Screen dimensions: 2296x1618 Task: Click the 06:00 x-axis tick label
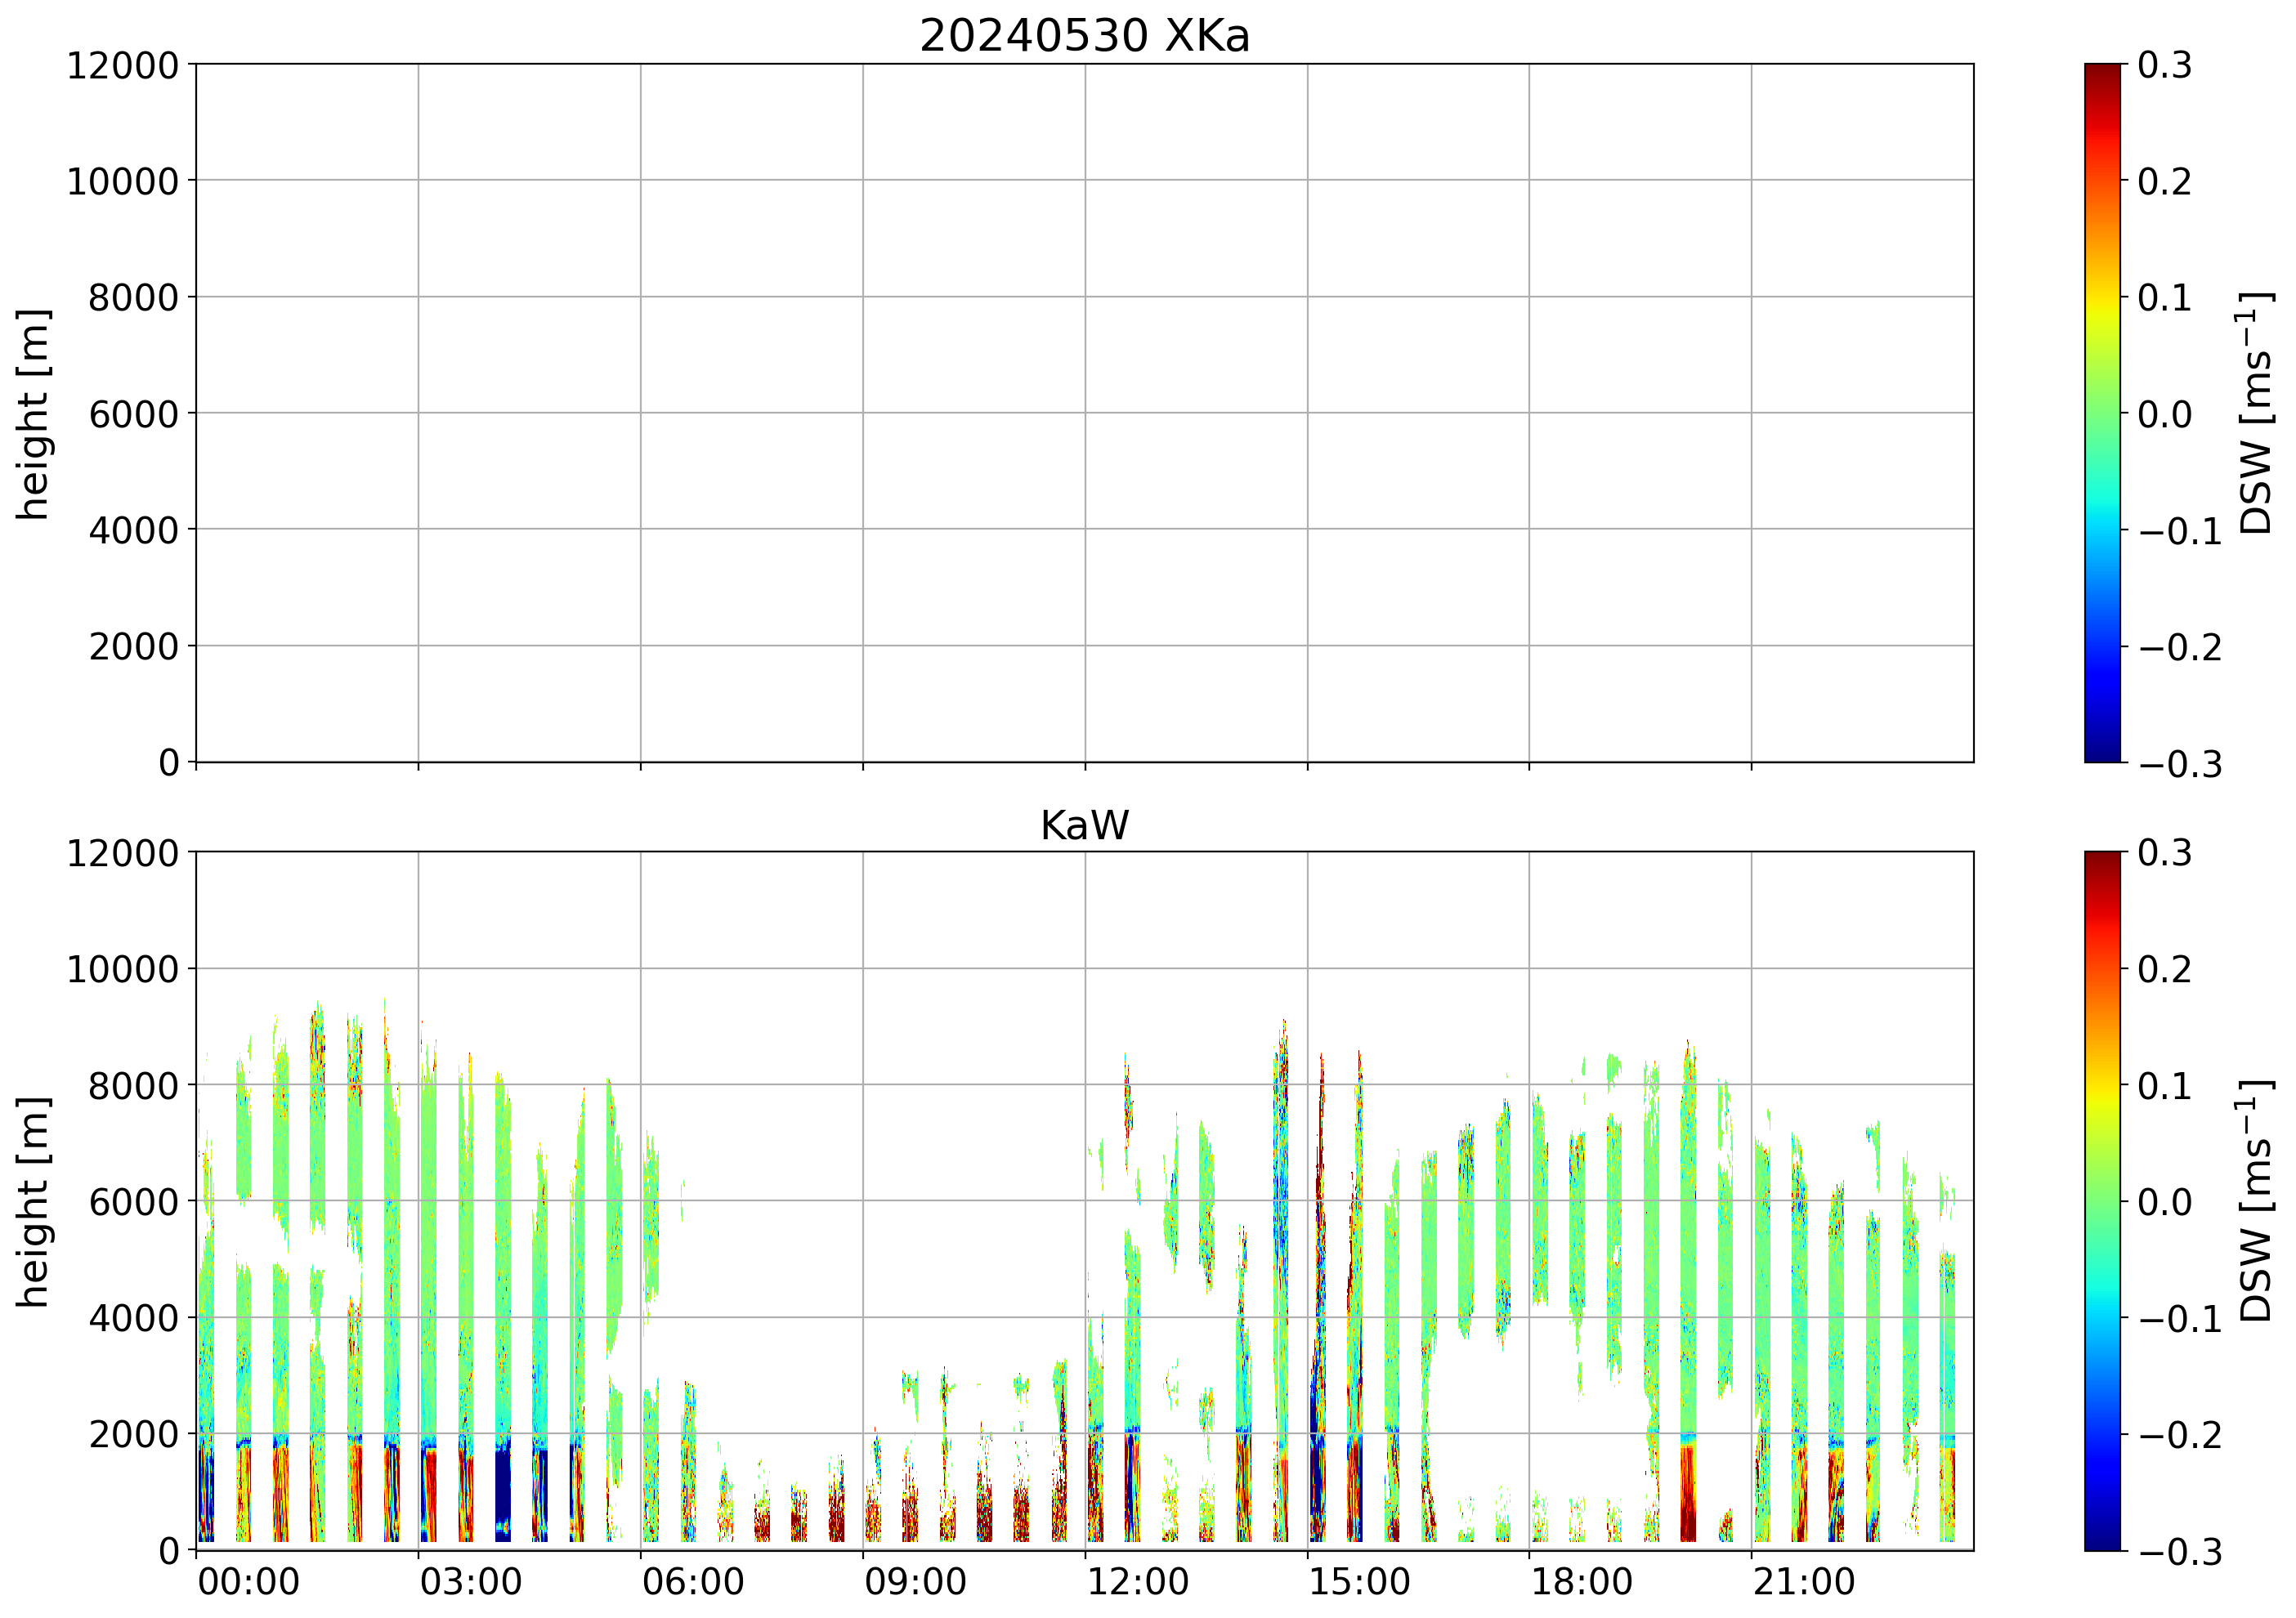pyautogui.click(x=692, y=1582)
